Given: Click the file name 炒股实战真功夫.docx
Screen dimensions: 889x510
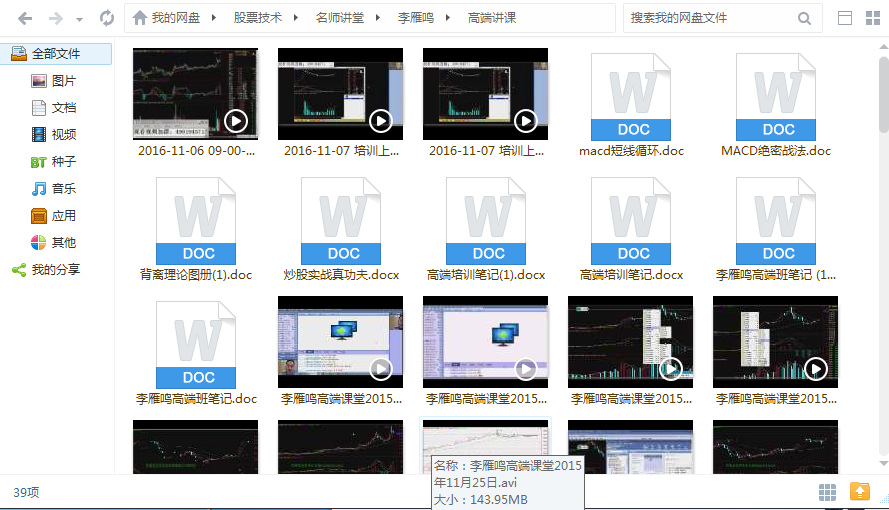Looking at the screenshot, I should tap(341, 275).
